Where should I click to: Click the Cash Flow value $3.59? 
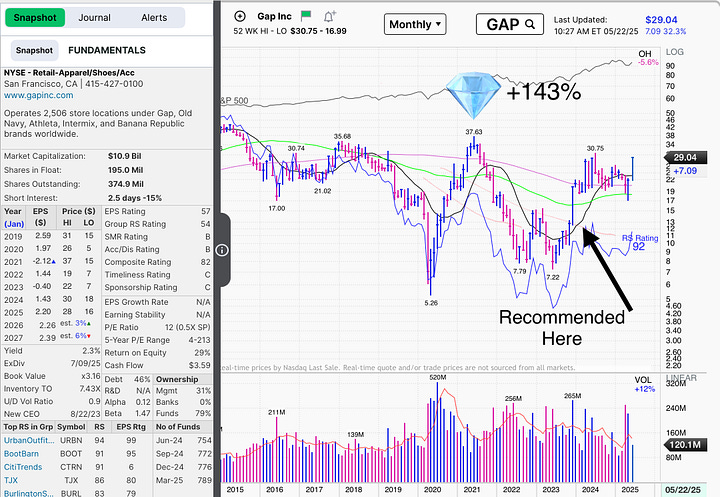[200, 365]
